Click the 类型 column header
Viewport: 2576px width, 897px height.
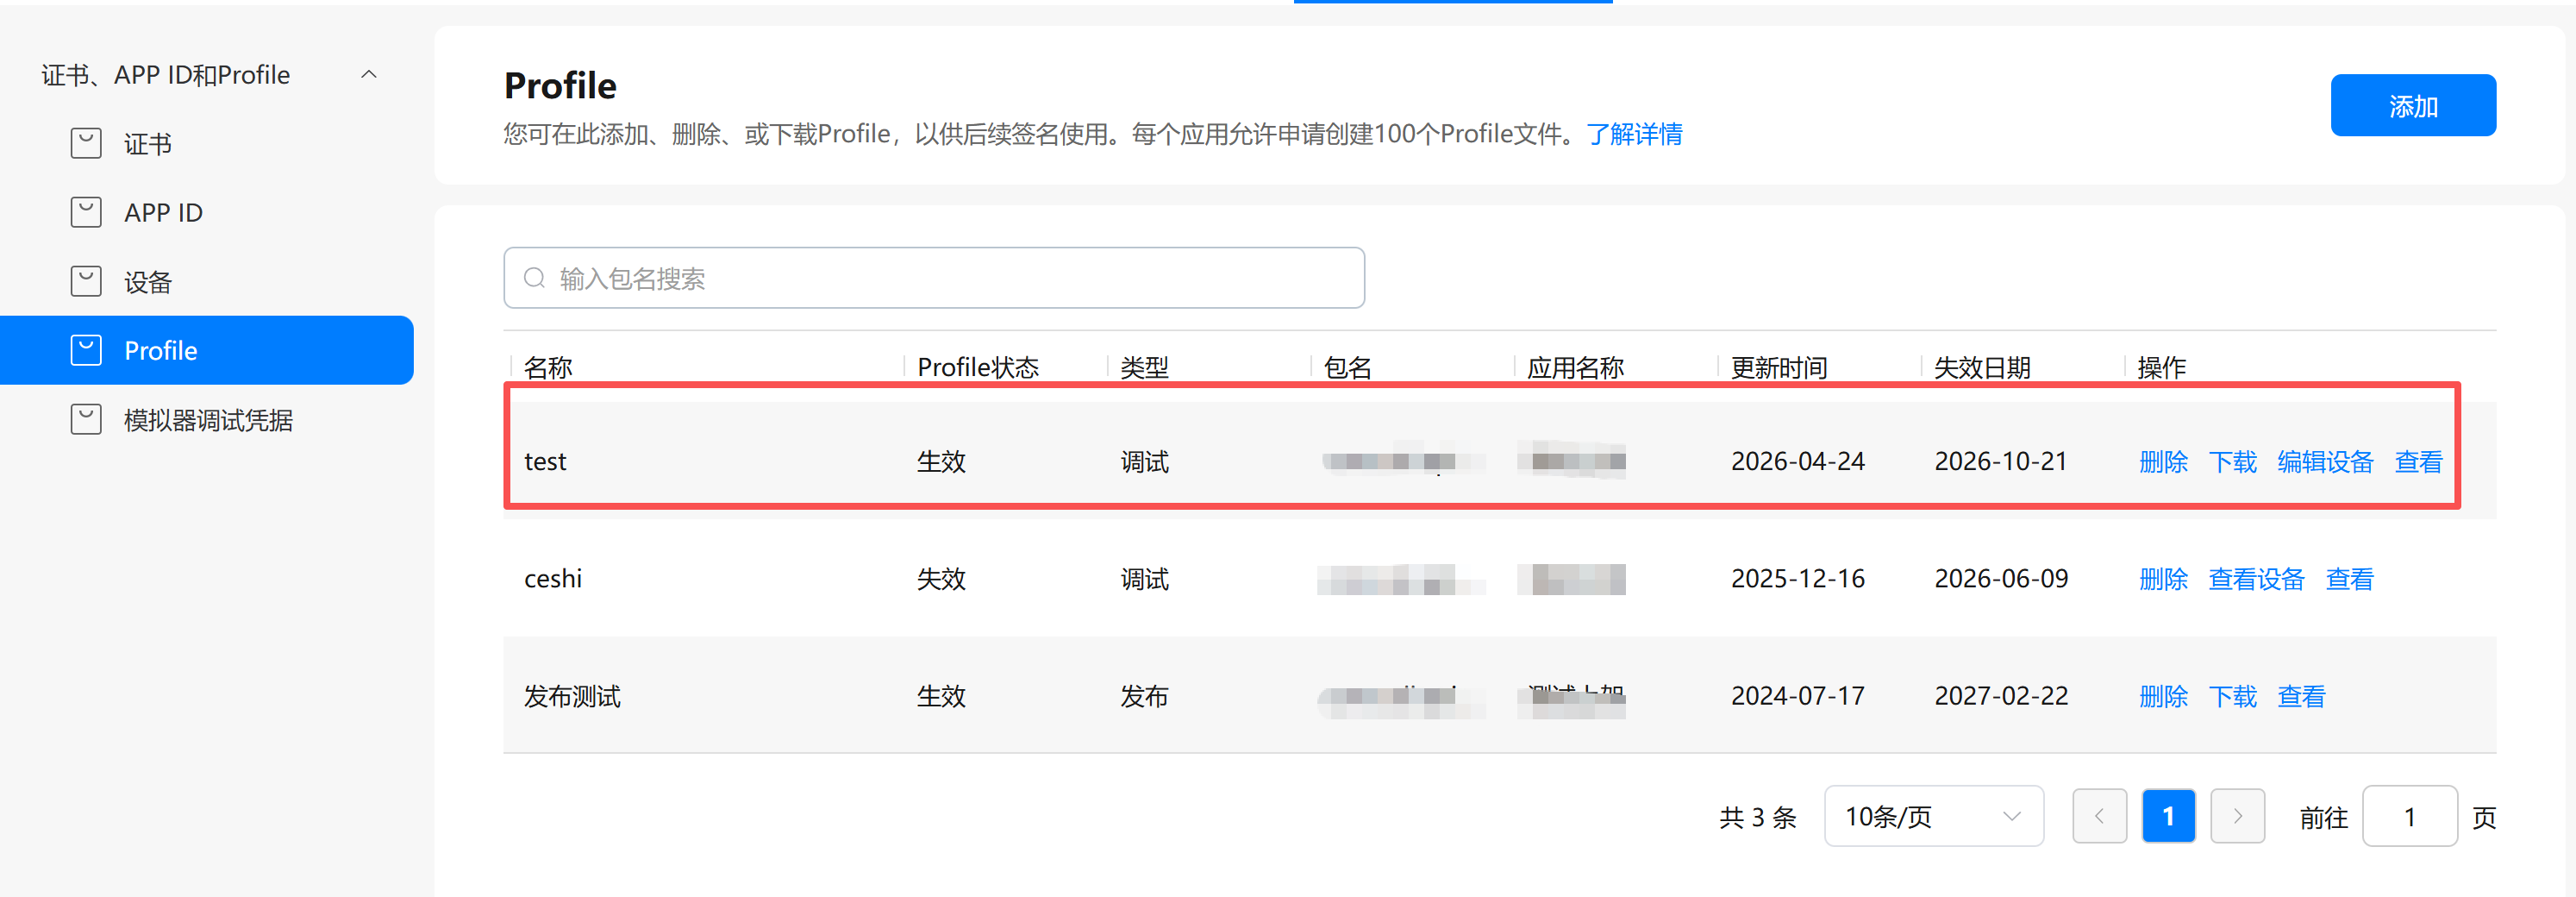(1144, 367)
